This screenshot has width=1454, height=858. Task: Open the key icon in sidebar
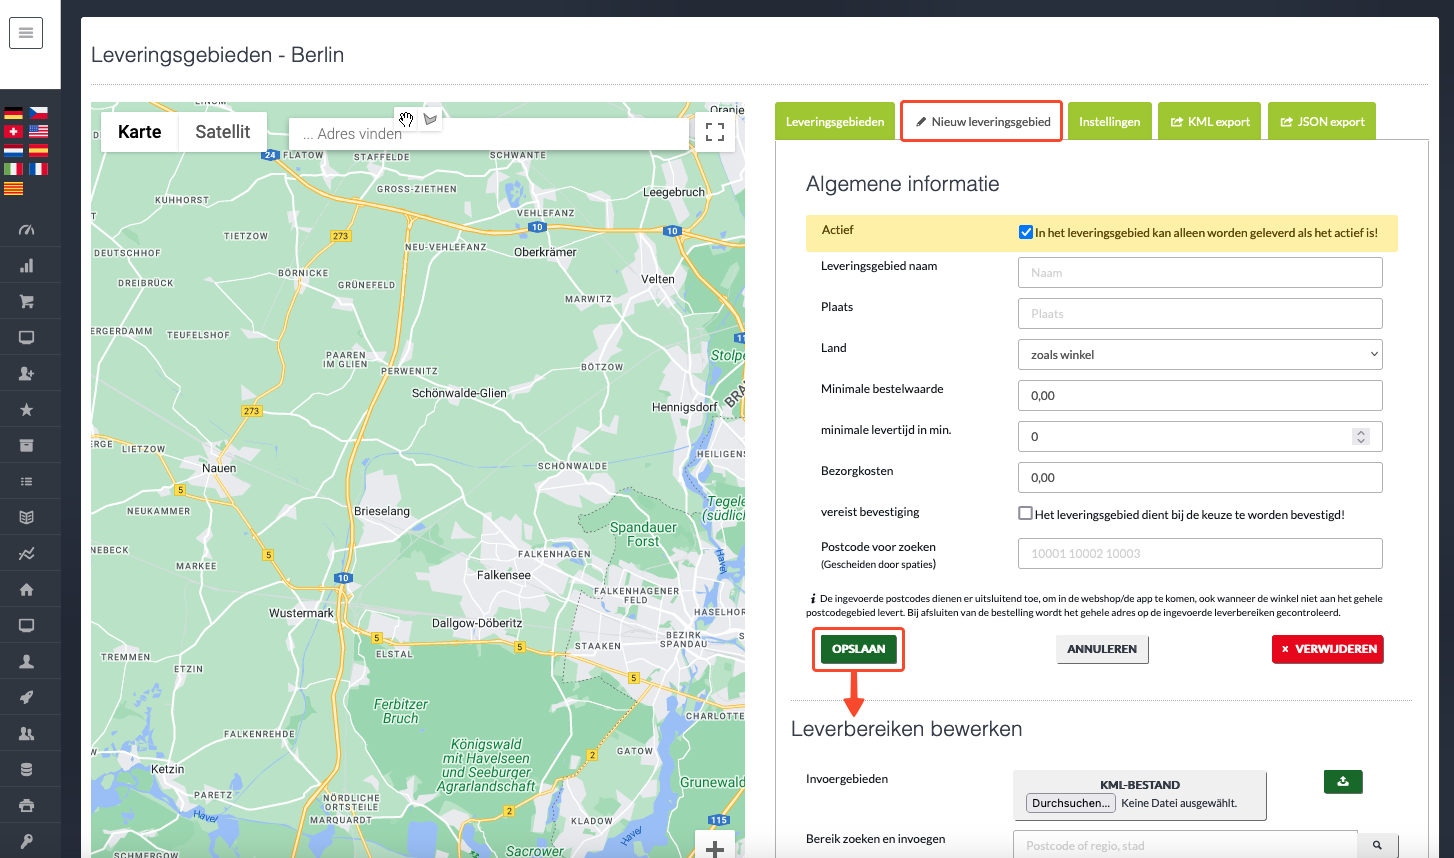tap(27, 842)
